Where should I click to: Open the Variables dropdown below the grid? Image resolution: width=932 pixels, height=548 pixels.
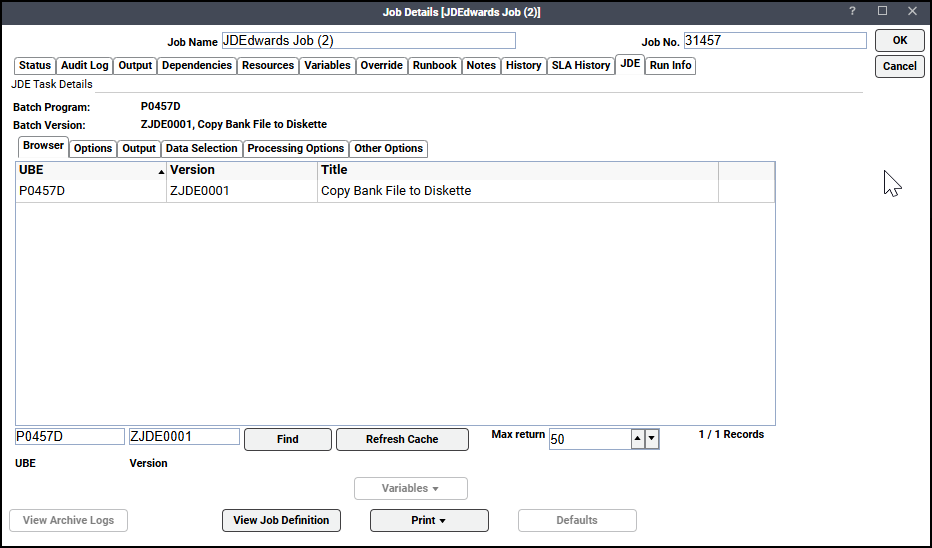click(411, 488)
